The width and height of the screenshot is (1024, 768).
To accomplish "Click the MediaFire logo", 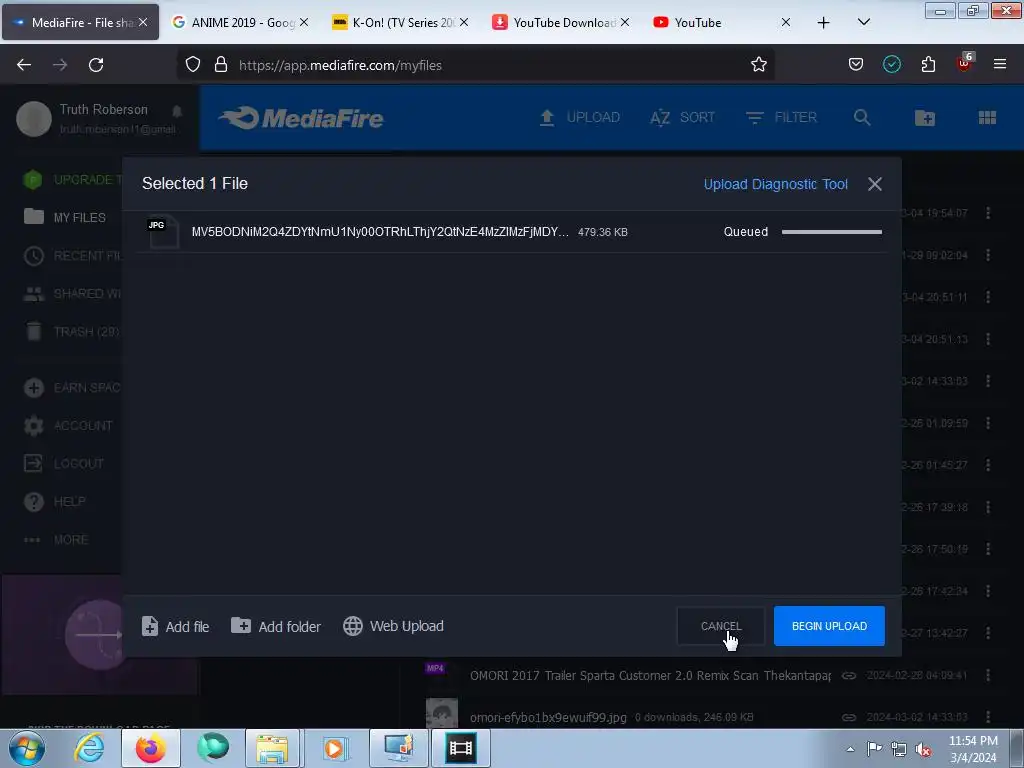I will (301, 118).
